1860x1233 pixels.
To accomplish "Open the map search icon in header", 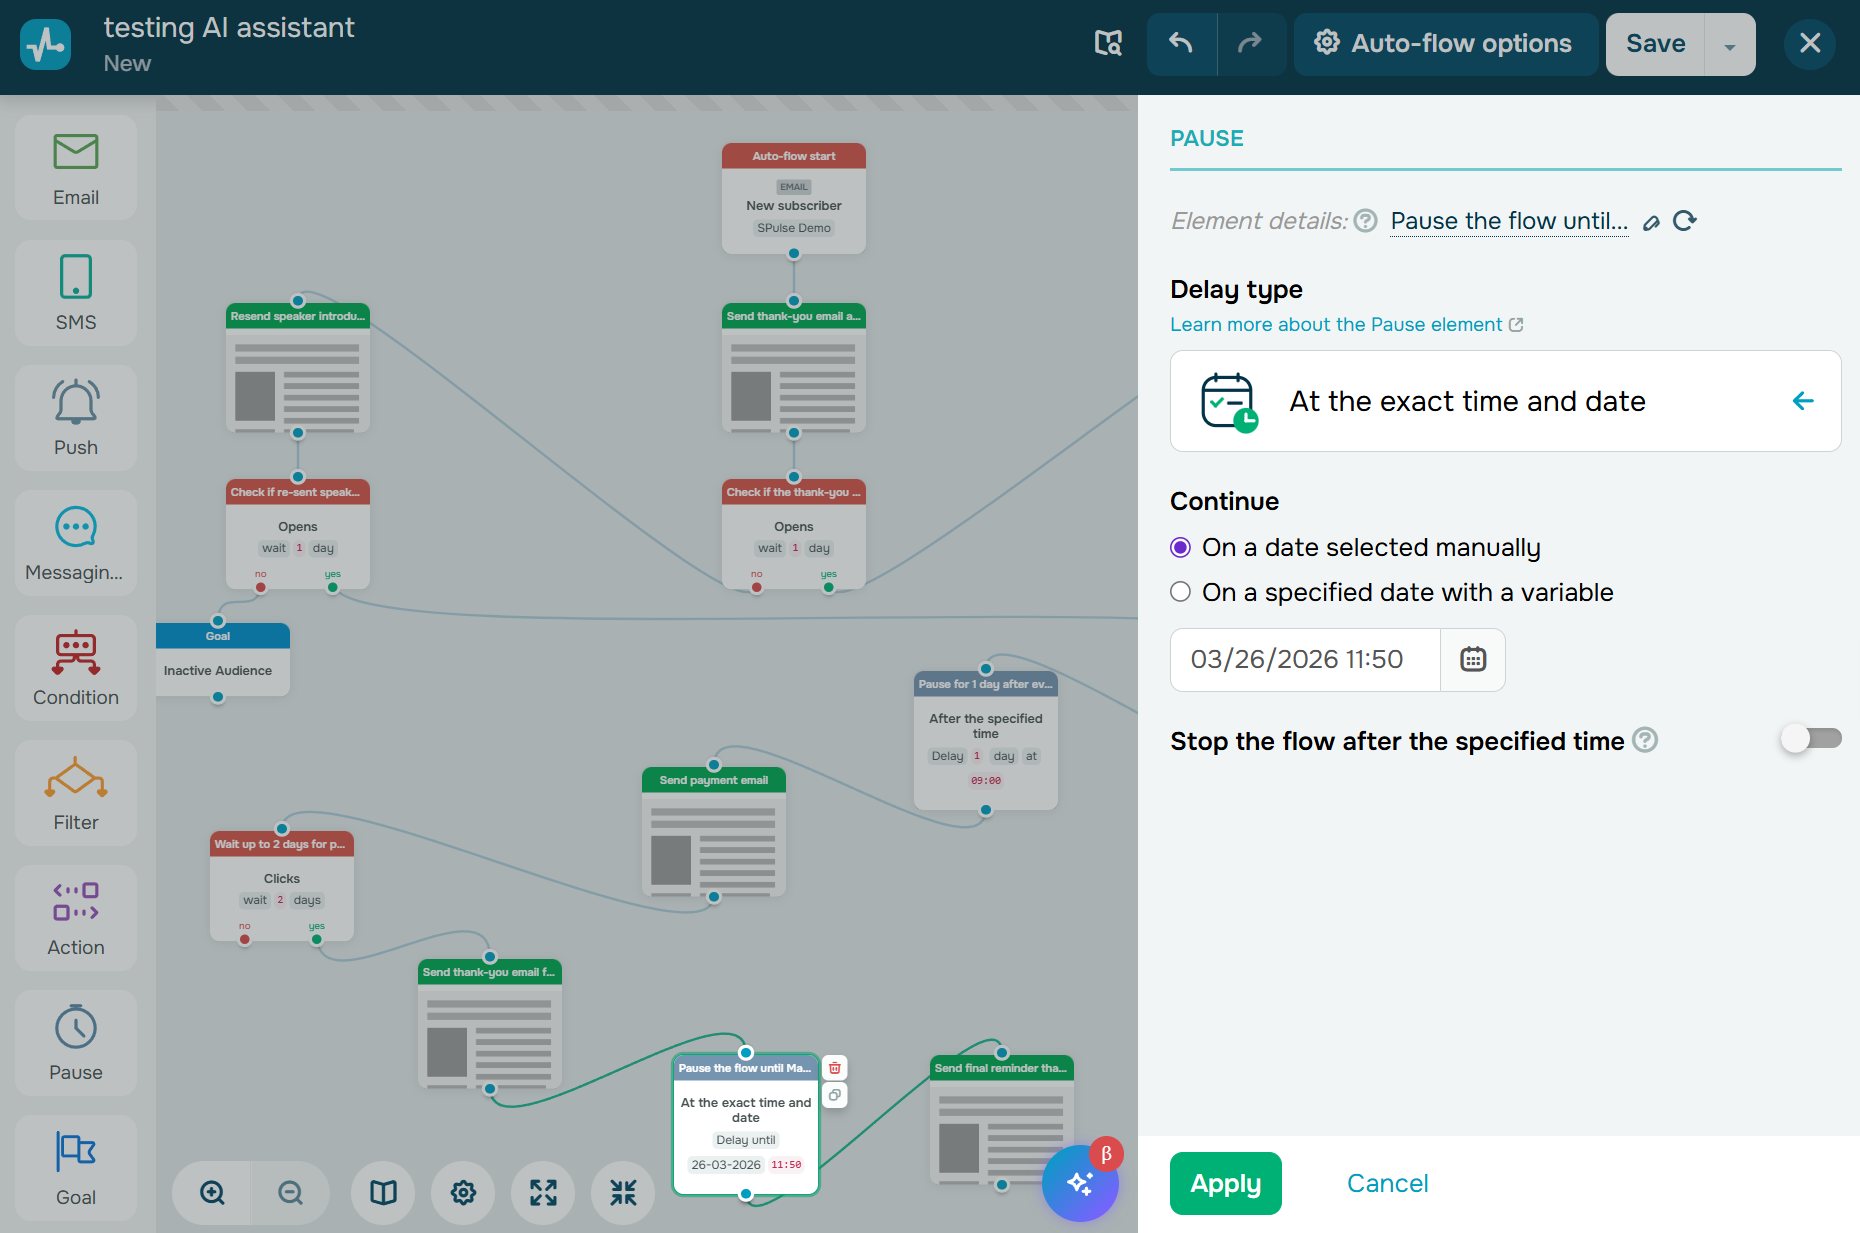I will click(1108, 43).
